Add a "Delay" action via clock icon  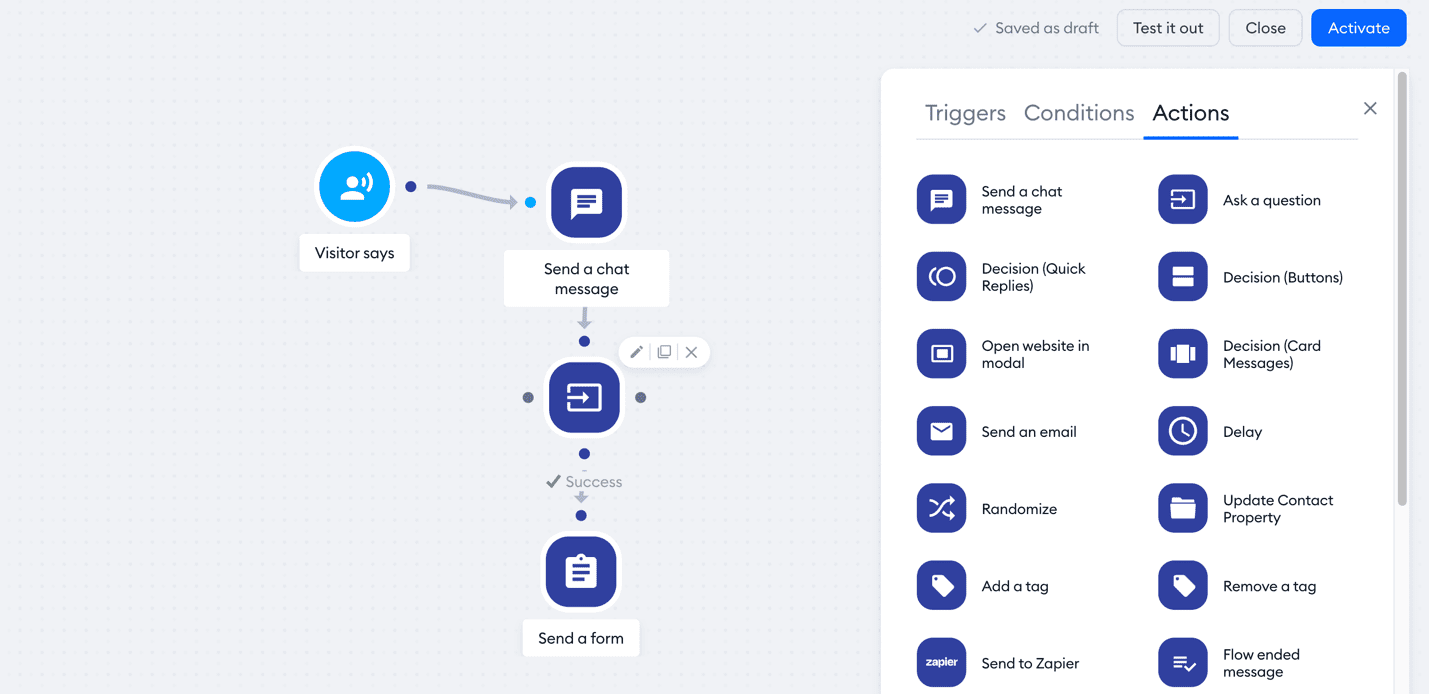(x=1182, y=431)
